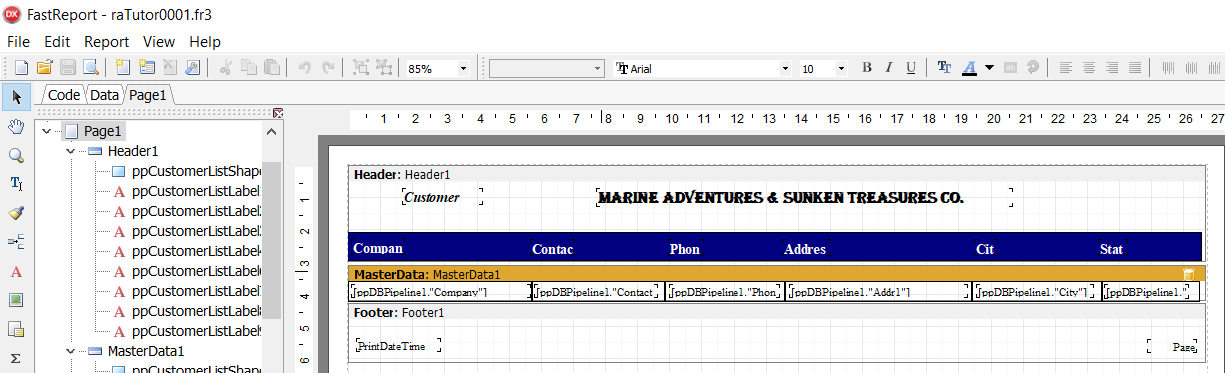This screenshot has height=373, width=1225.
Task: Collapse the MasterData1 tree node
Action: [x=70, y=351]
